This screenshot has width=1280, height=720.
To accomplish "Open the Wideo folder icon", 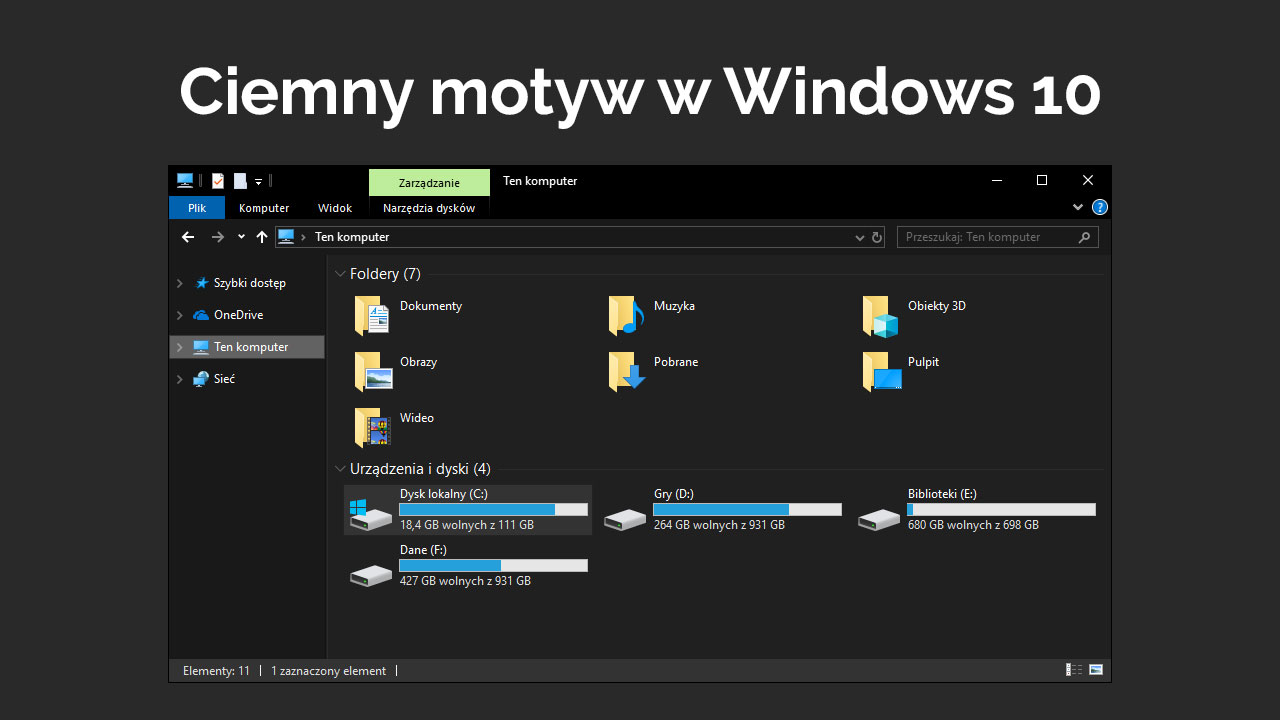I will pyautogui.click(x=372, y=428).
